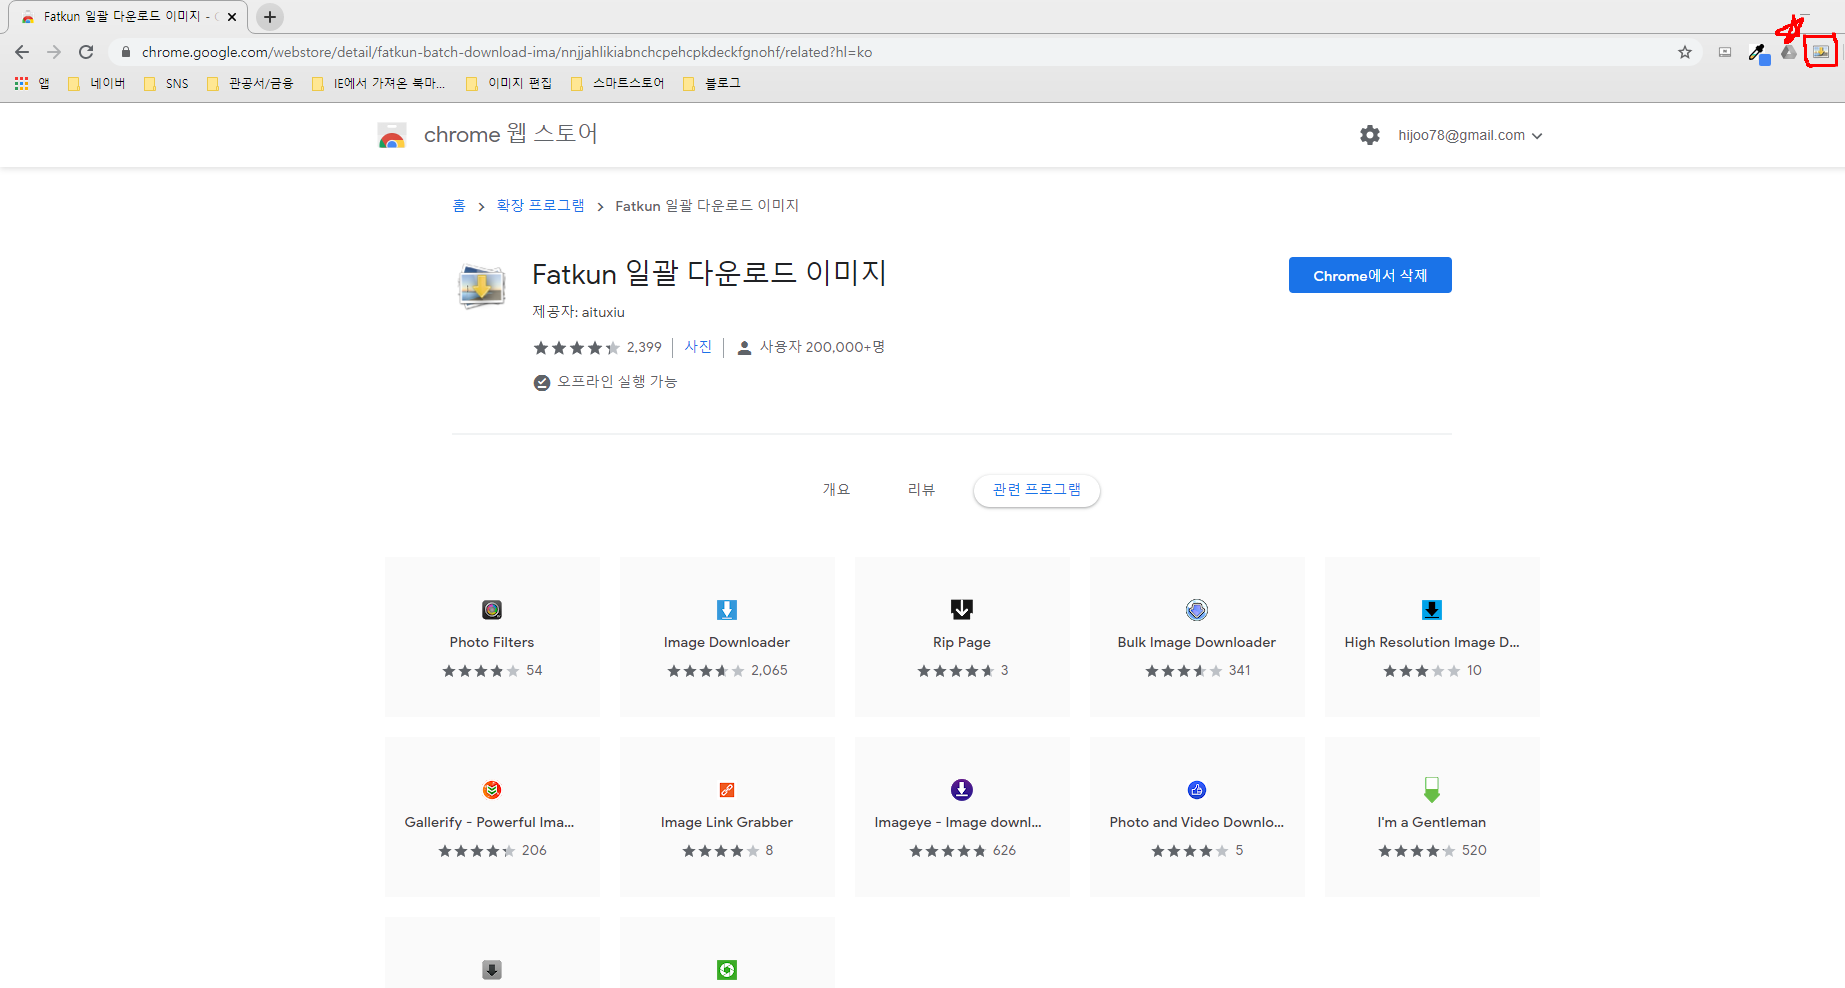Close the Fatkun tab

point(232,17)
